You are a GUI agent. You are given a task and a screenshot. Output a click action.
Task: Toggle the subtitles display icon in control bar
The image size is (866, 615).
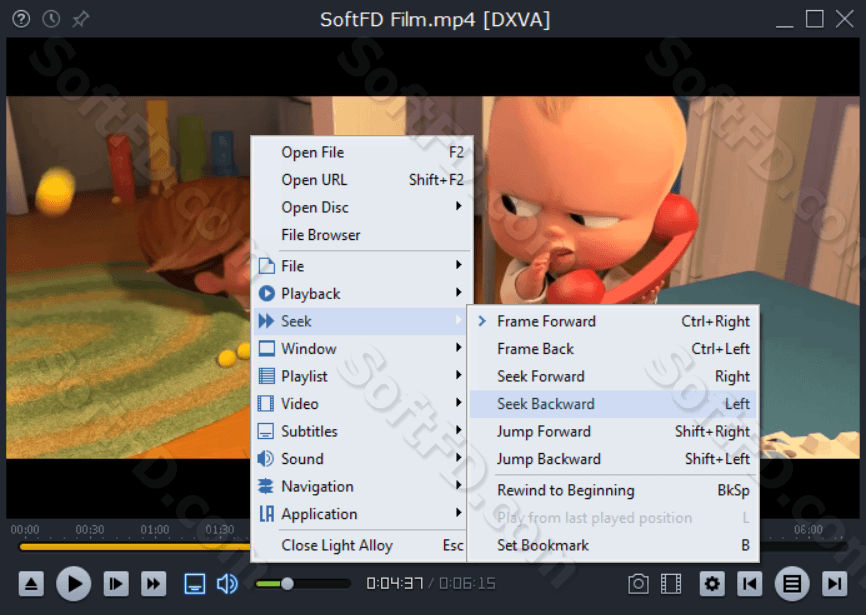194,584
